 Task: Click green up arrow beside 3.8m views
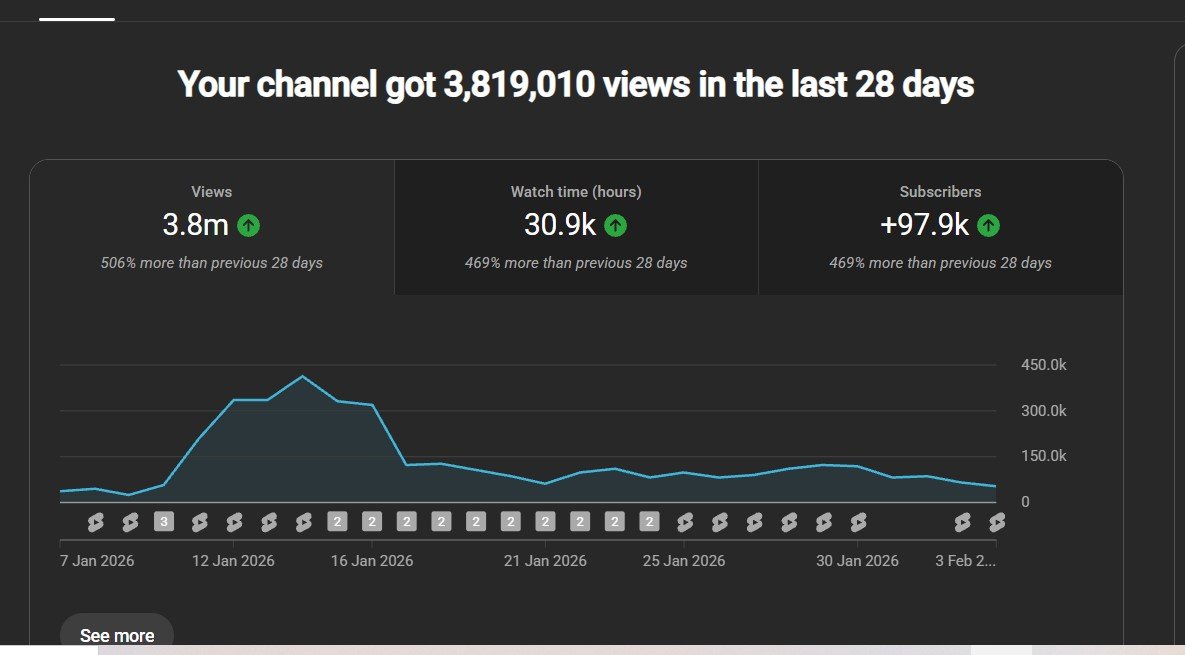pyautogui.click(x=249, y=226)
